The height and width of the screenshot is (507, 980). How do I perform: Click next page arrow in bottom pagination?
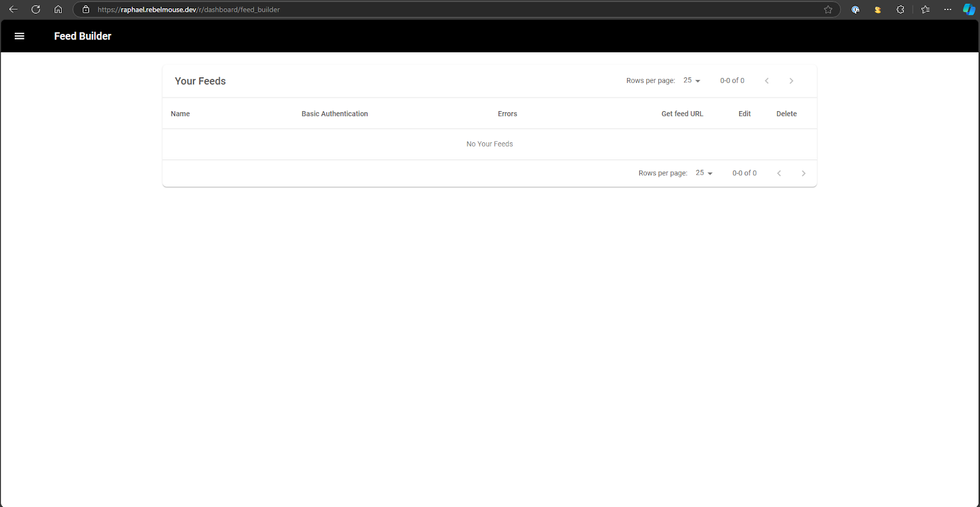[803, 173]
